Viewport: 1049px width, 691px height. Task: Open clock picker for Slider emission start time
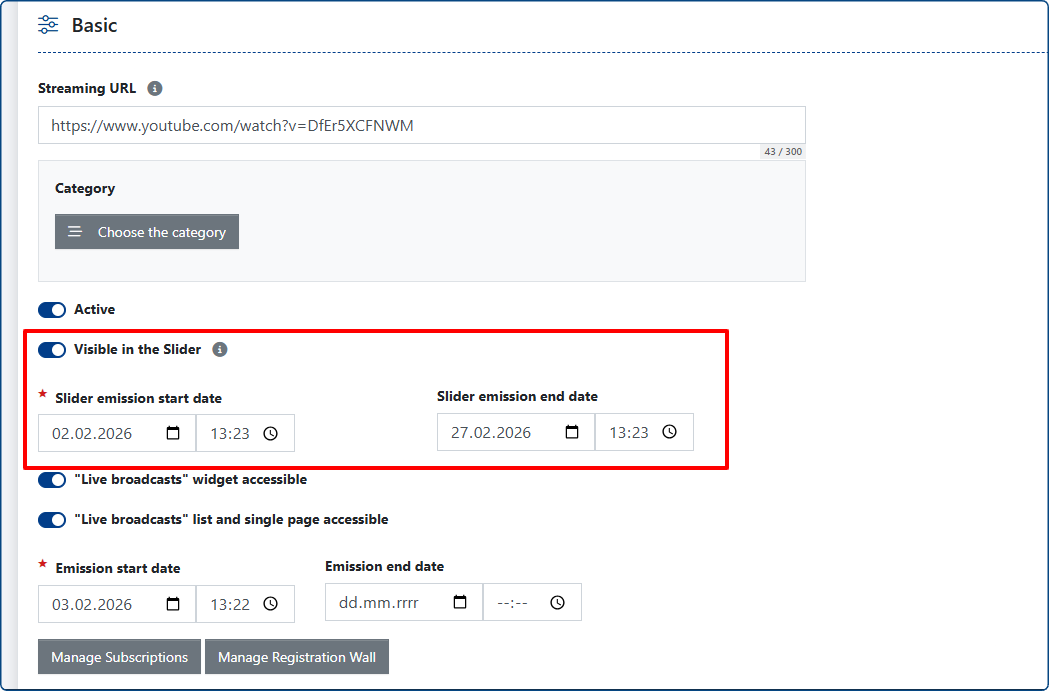point(270,433)
